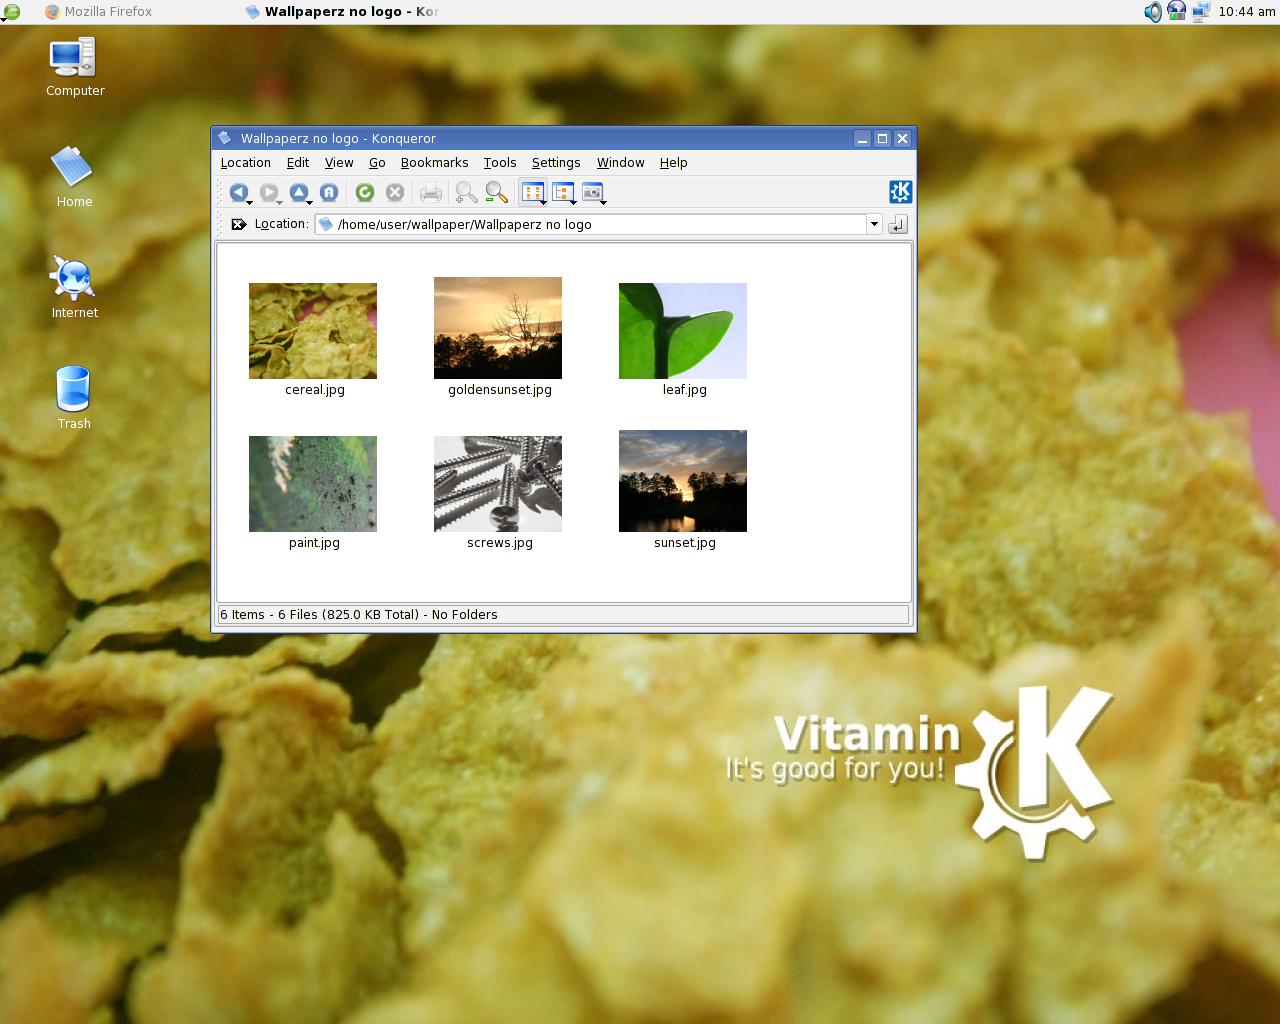This screenshot has width=1280, height=1024.
Task: Select the sunset.jpg thumbnail
Action: (x=683, y=481)
